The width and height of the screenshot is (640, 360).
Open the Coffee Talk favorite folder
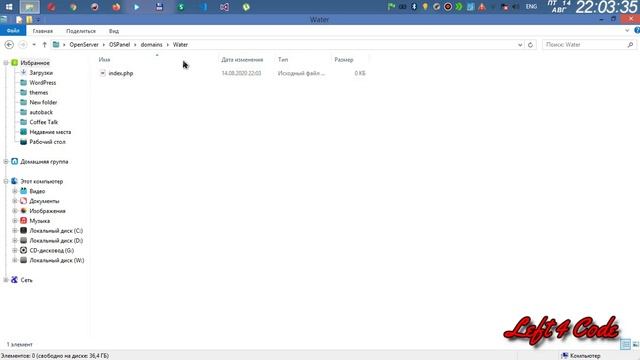(x=44, y=122)
